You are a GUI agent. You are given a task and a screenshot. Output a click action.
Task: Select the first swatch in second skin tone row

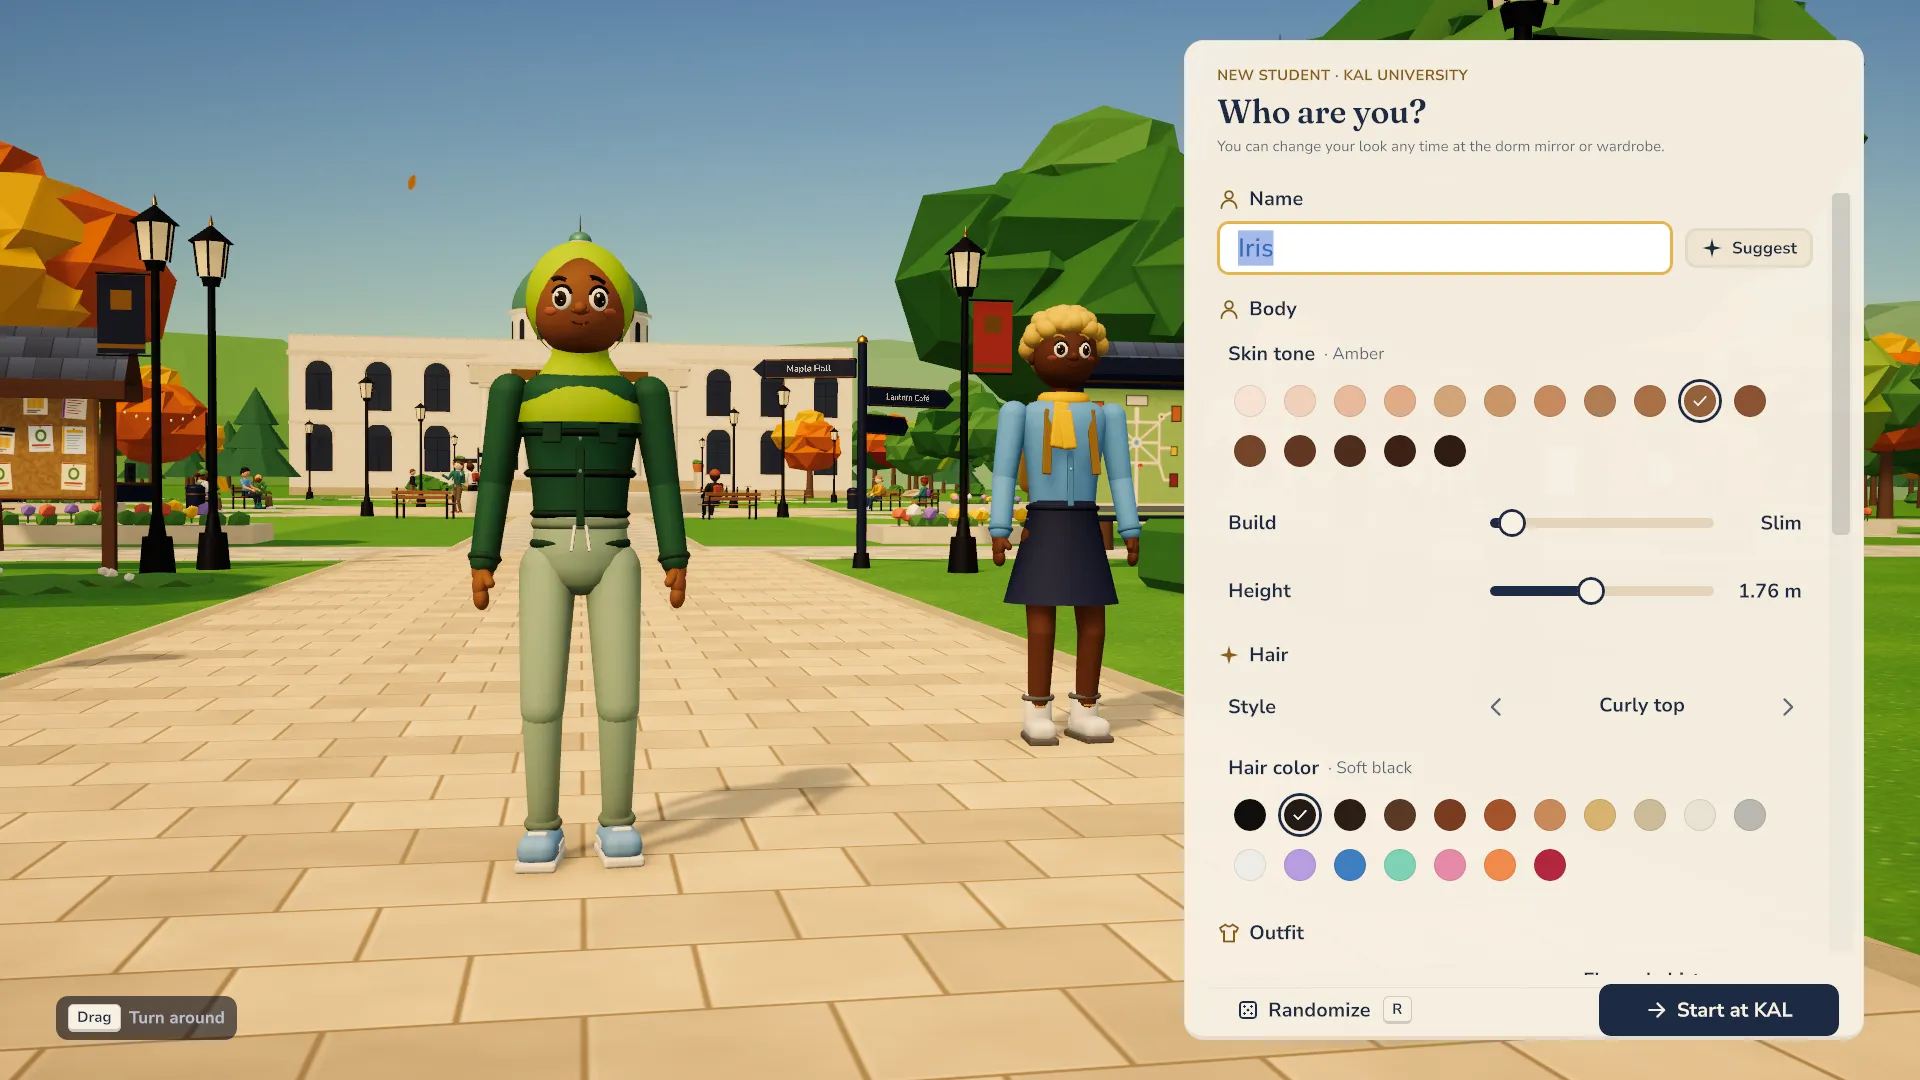(1249, 451)
